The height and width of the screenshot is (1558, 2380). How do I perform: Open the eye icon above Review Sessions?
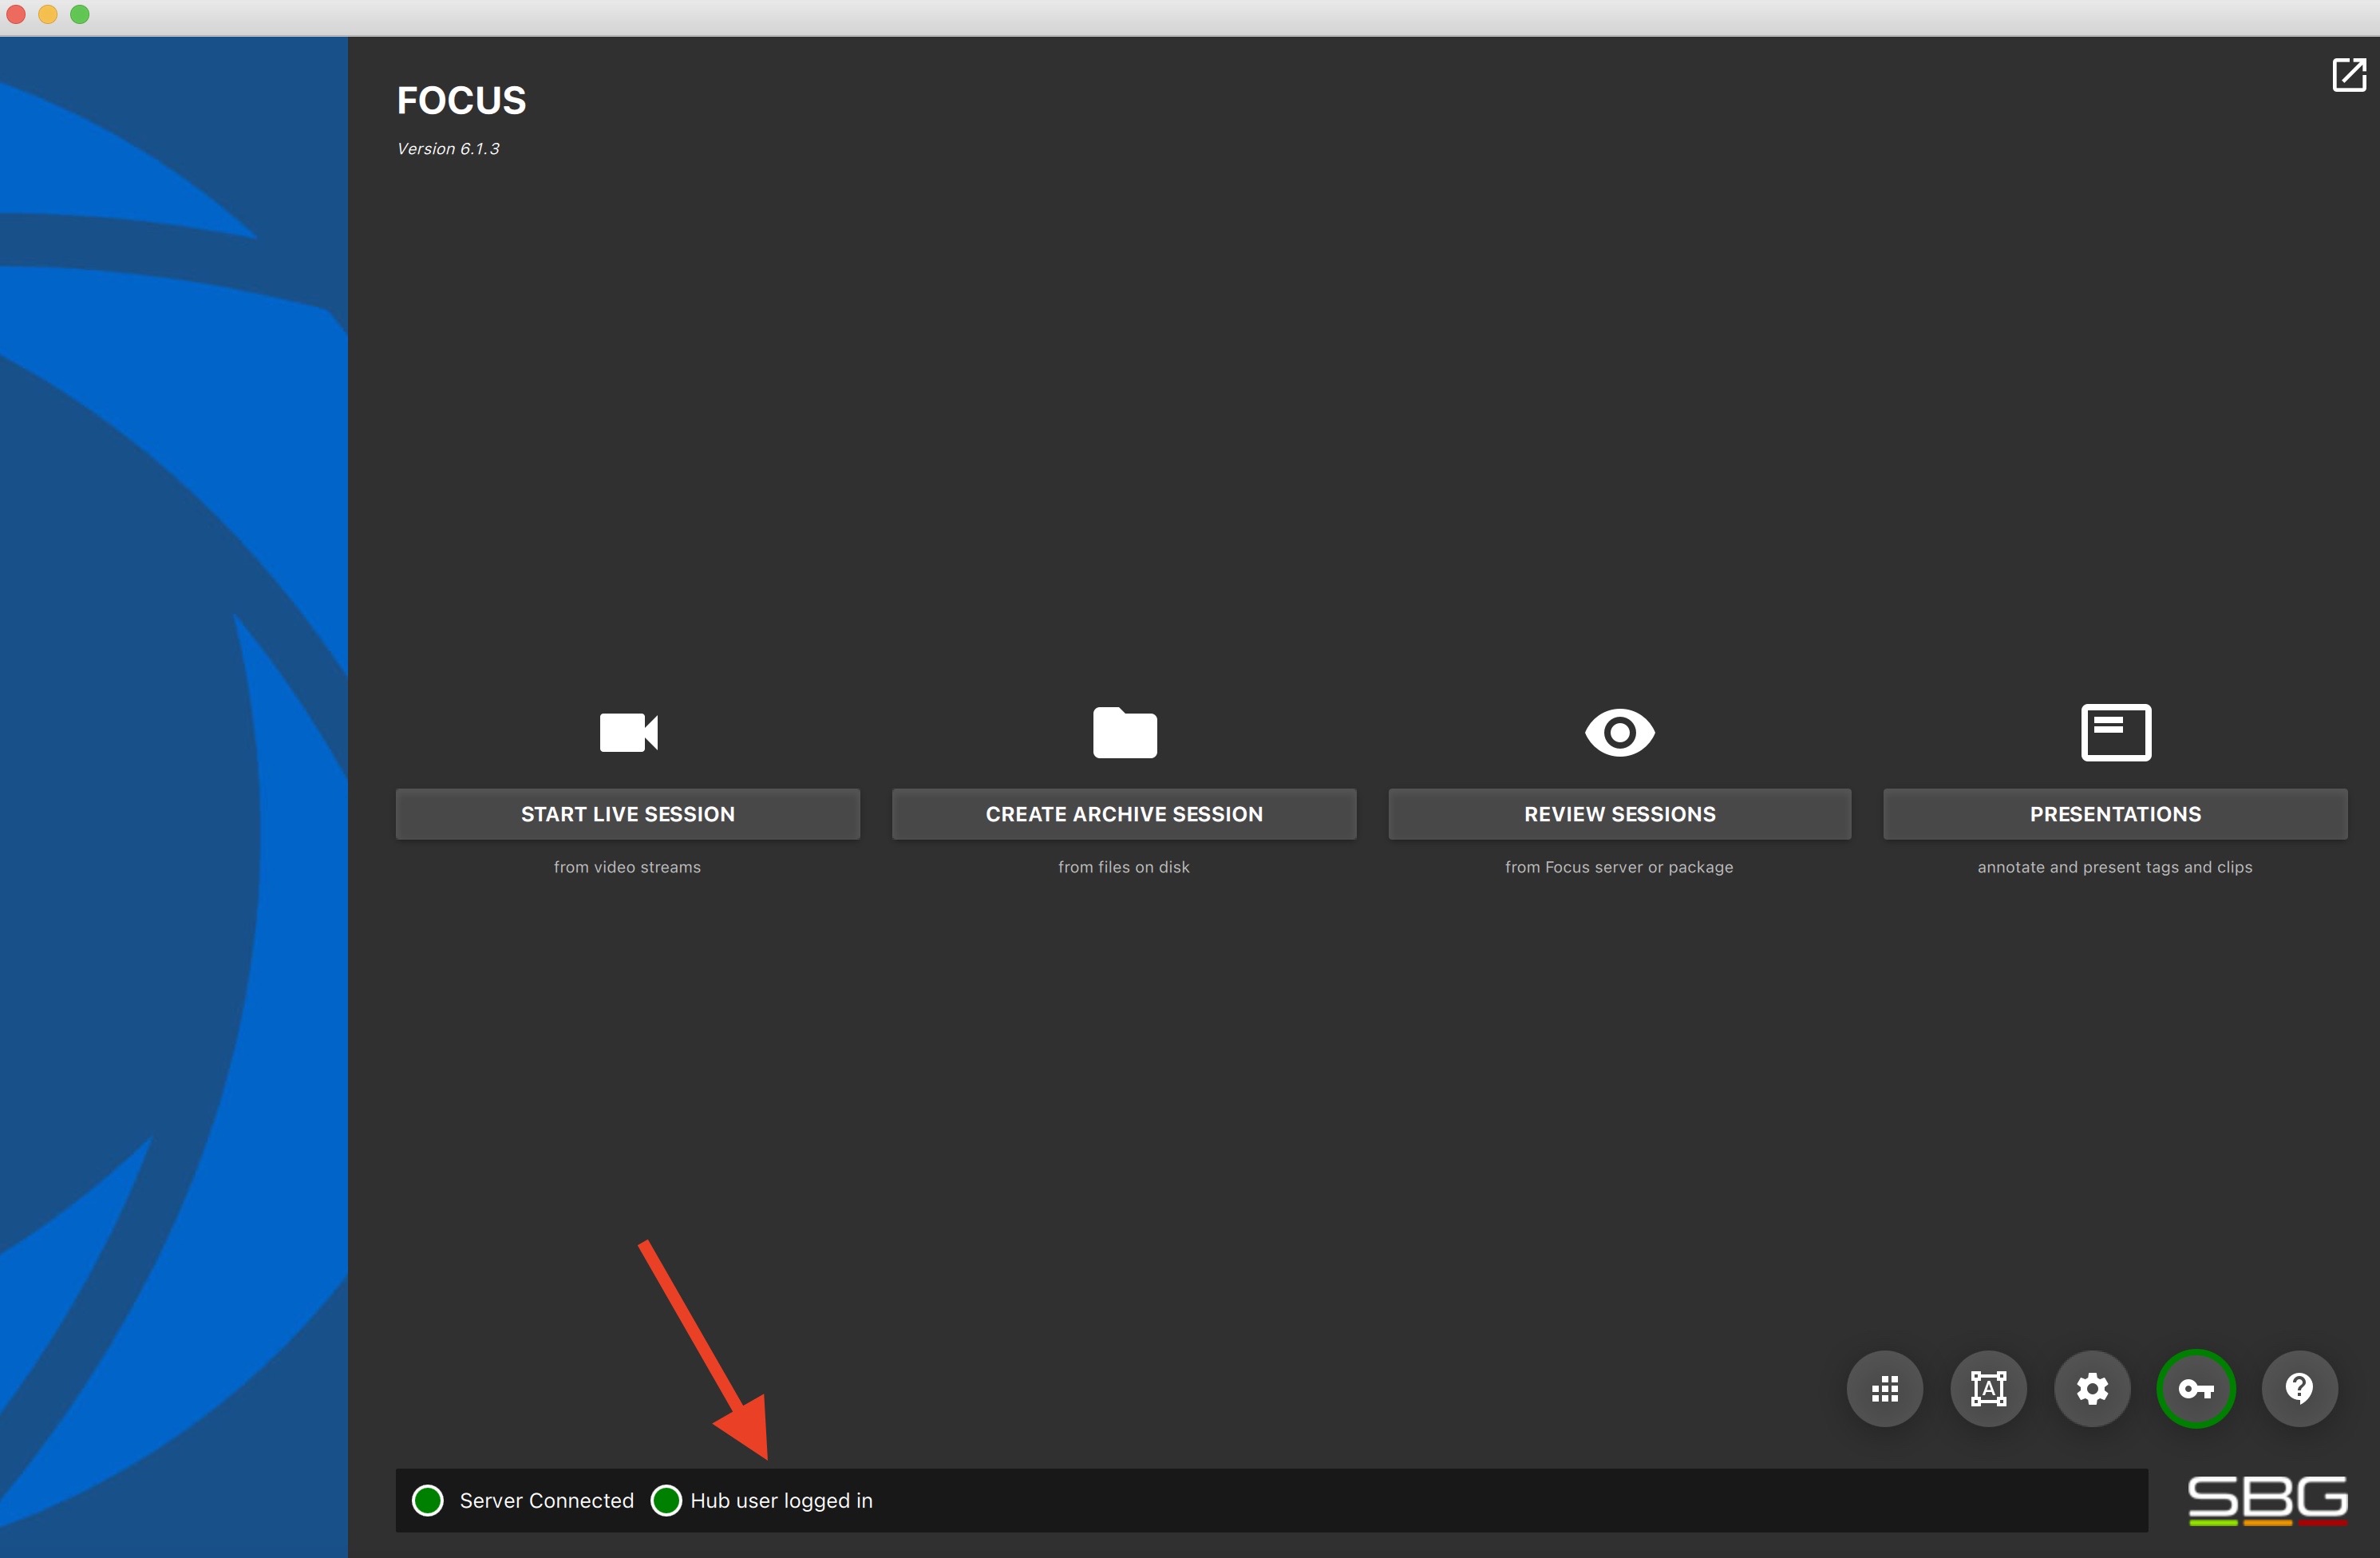point(1618,731)
